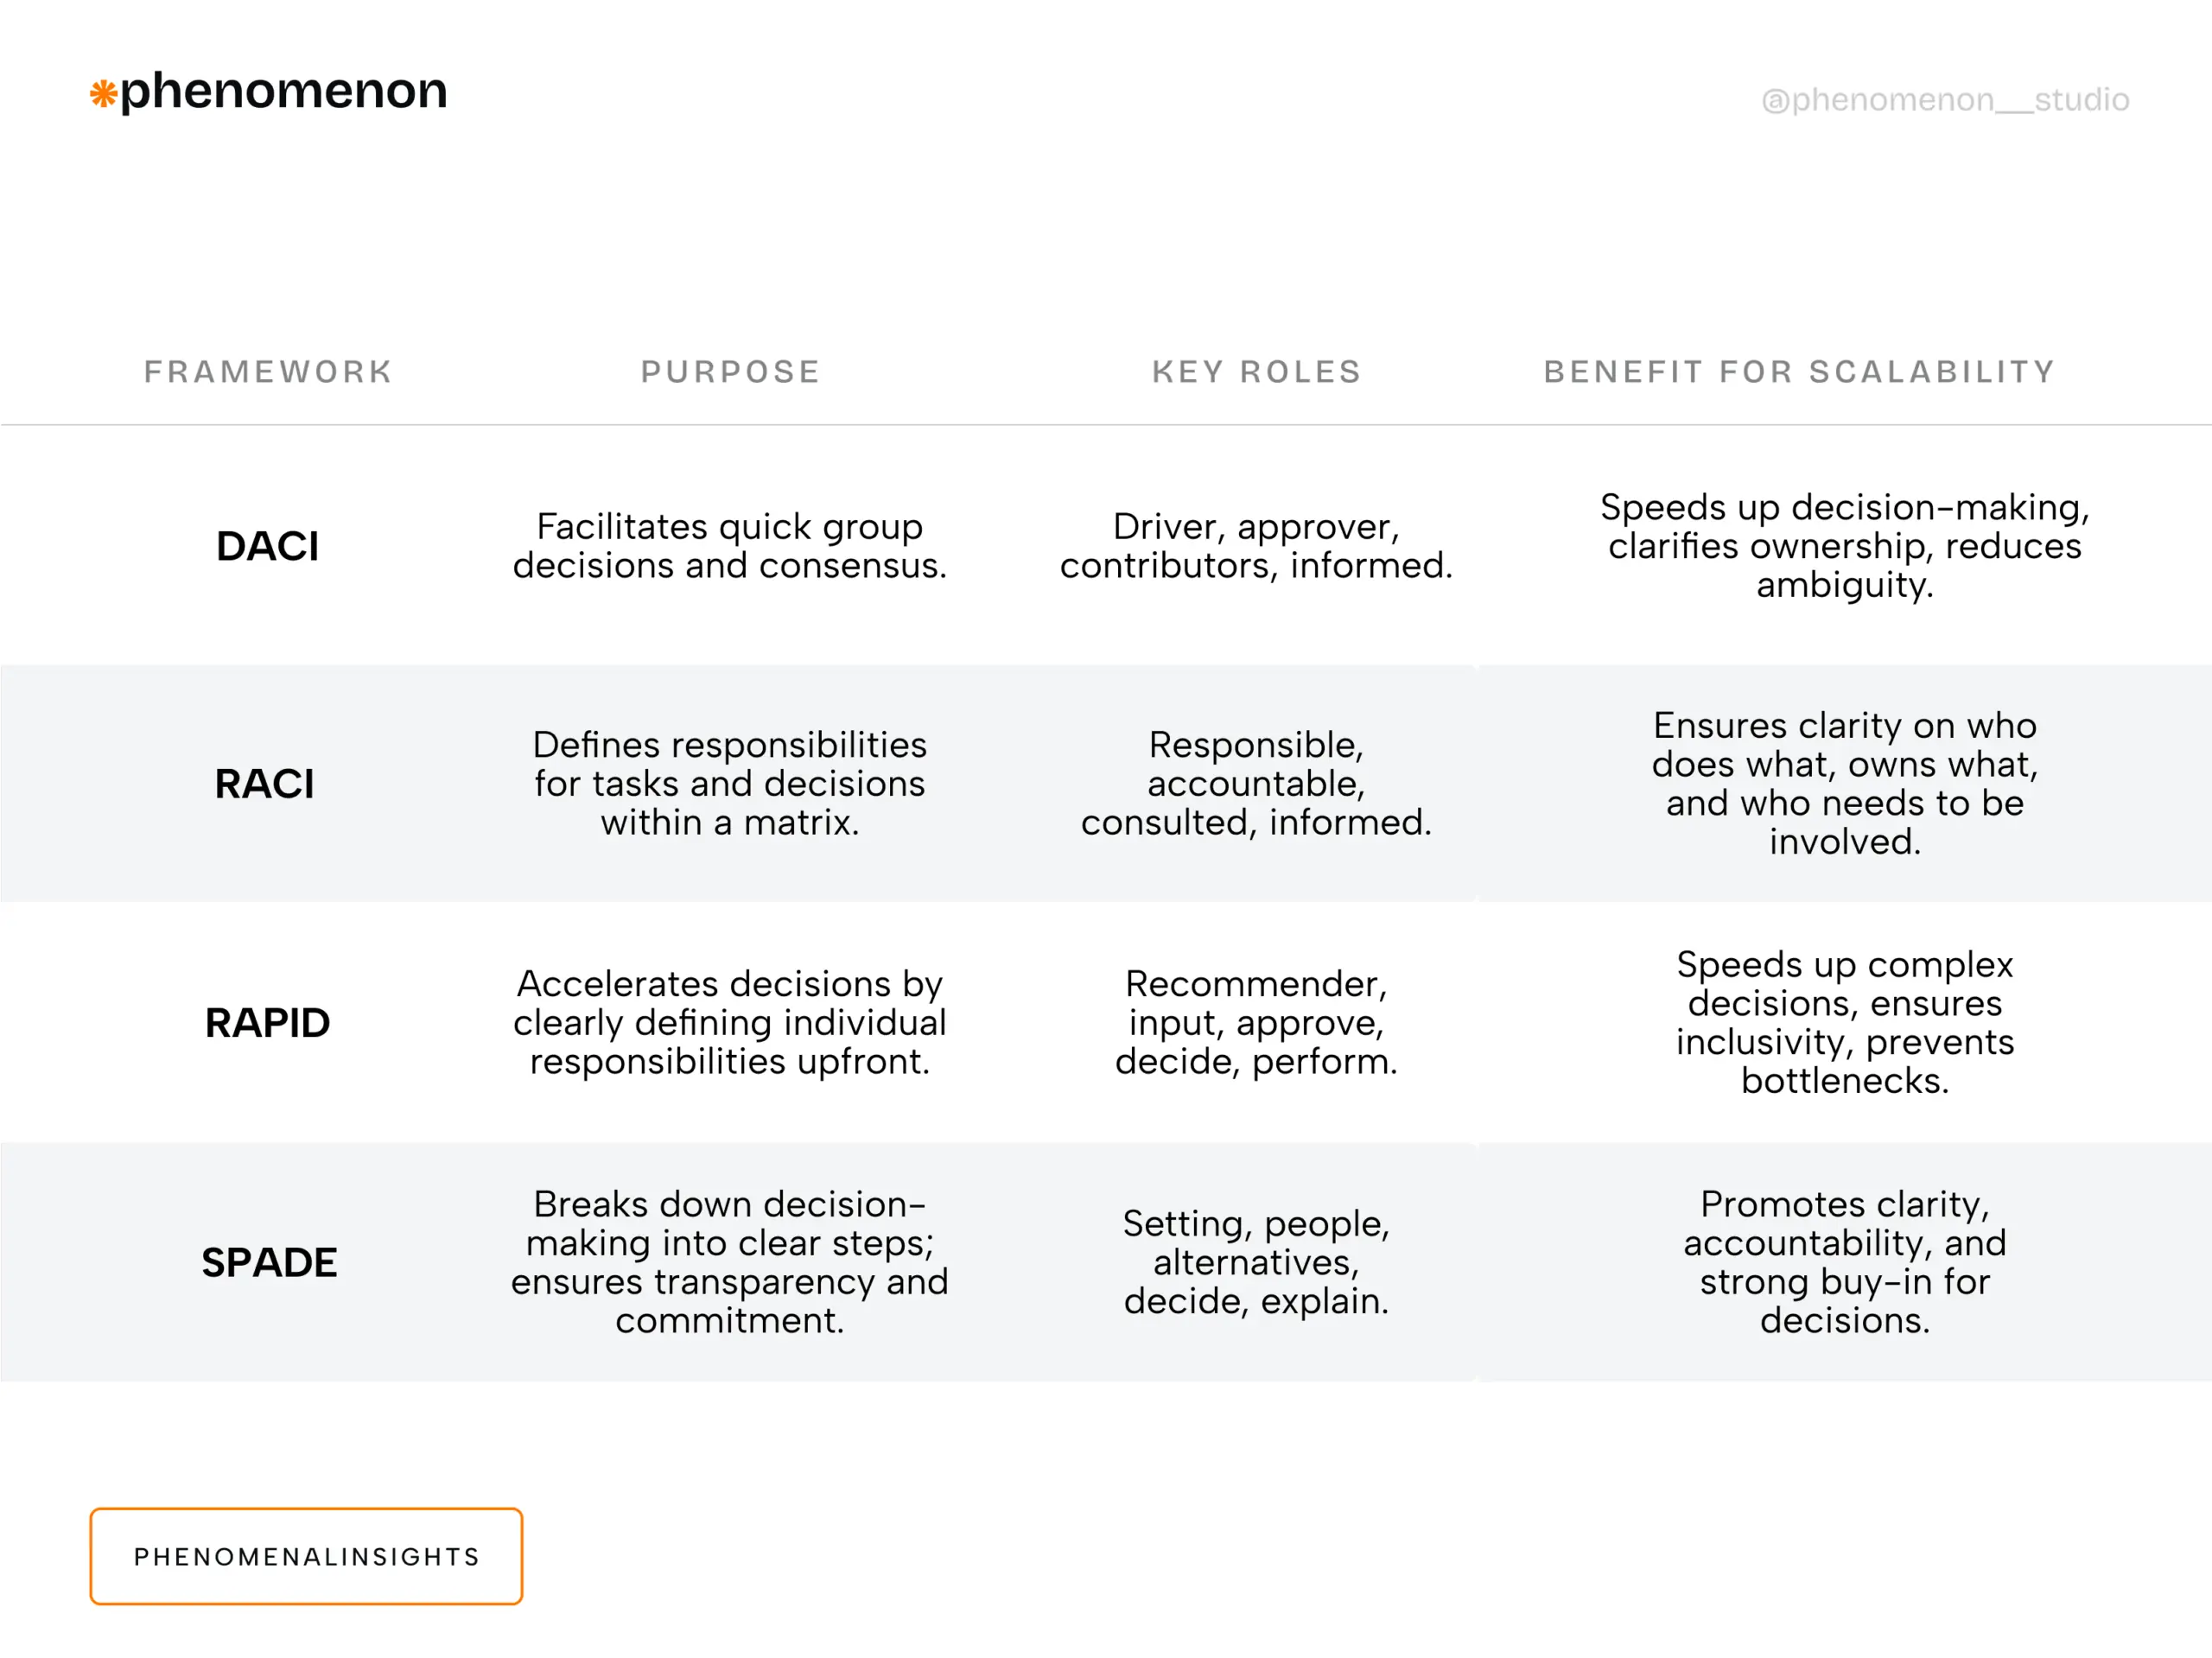This screenshot has height=1658, width=2212.
Task: Click RACI roles 'Responsible, accountable' cell
Action: 1256,784
